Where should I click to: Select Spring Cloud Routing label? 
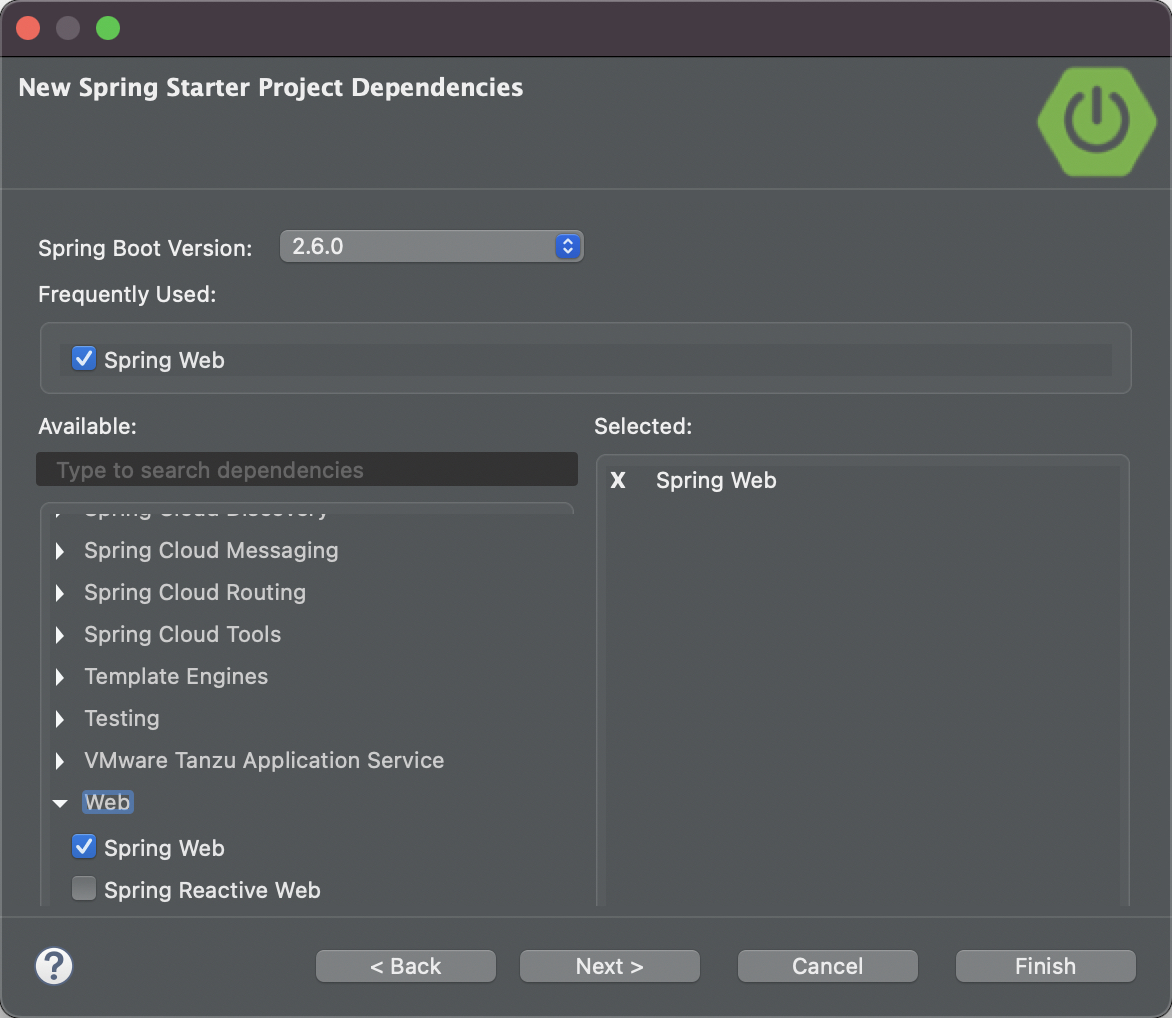point(195,593)
